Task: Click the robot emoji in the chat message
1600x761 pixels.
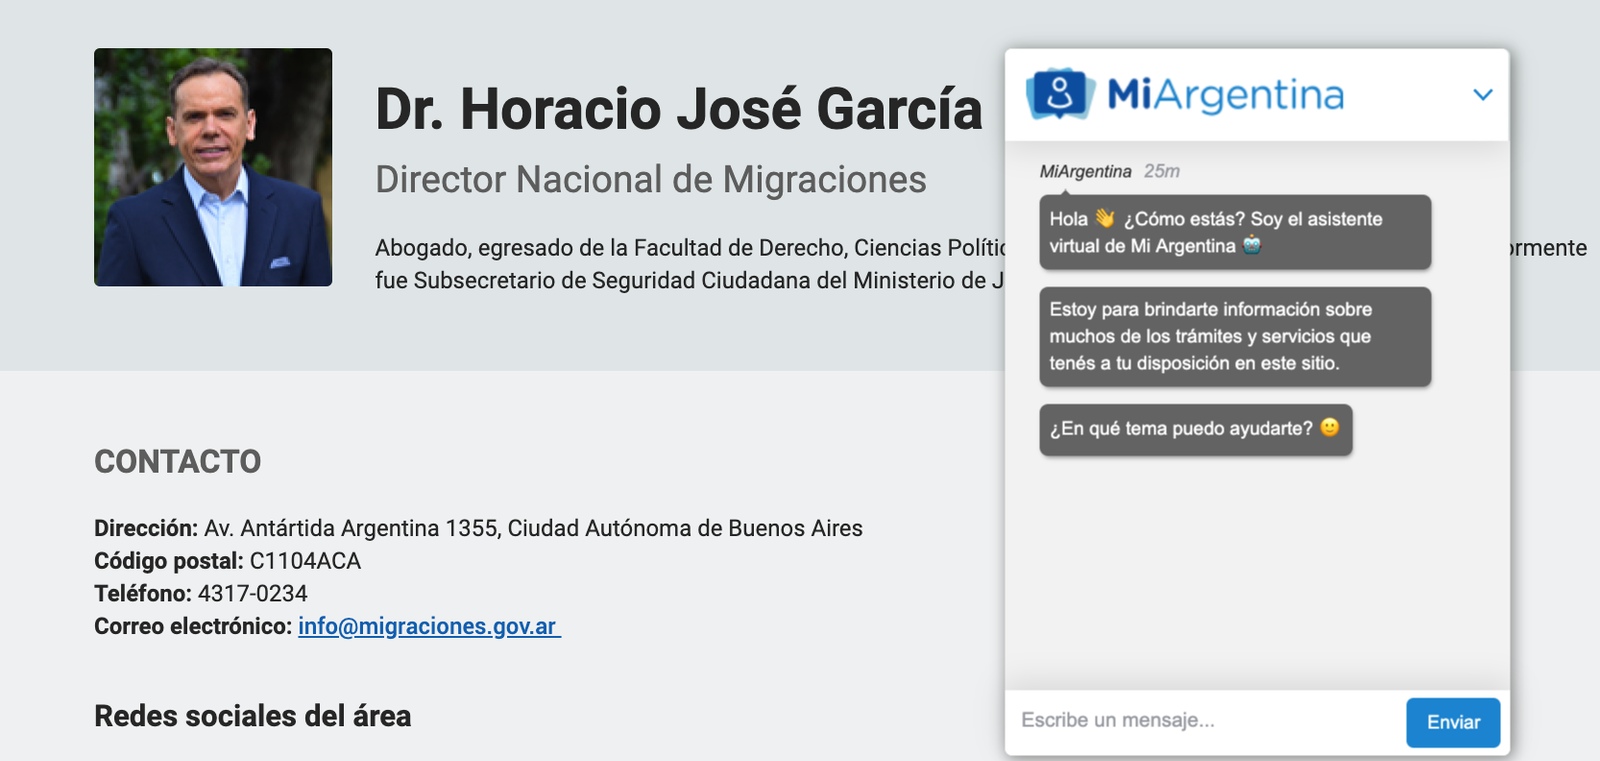Action: (1252, 245)
